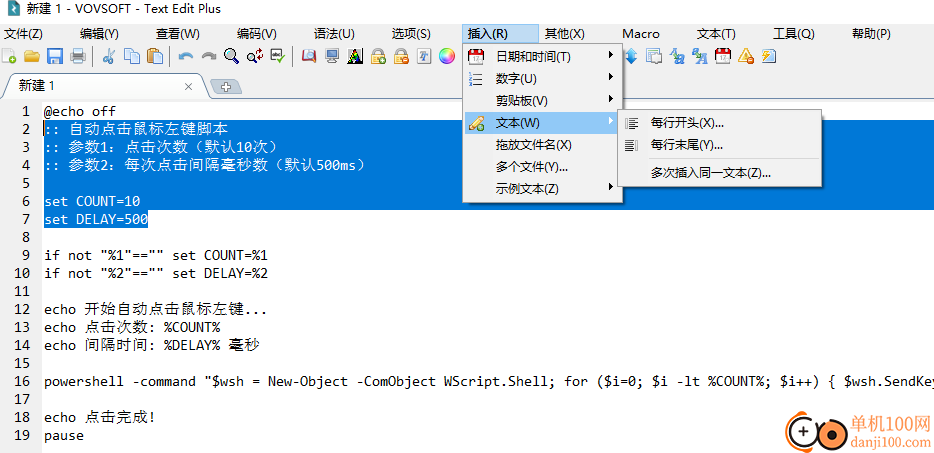Select 文本(W) in Insert menu

pyautogui.click(x=542, y=123)
